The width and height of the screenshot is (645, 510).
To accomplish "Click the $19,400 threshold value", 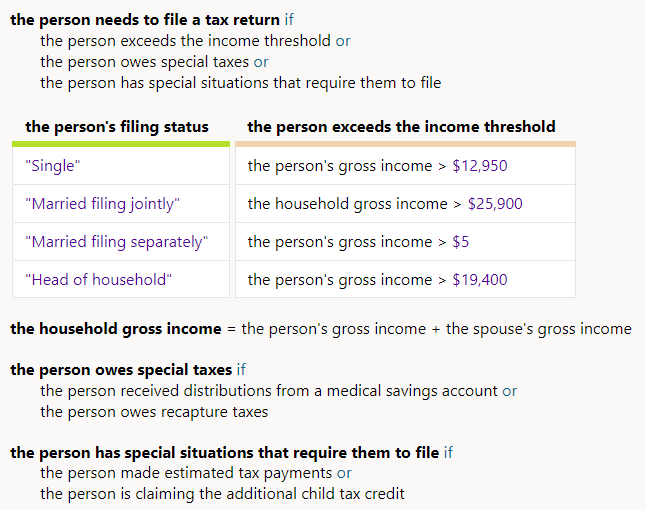I will pos(480,280).
